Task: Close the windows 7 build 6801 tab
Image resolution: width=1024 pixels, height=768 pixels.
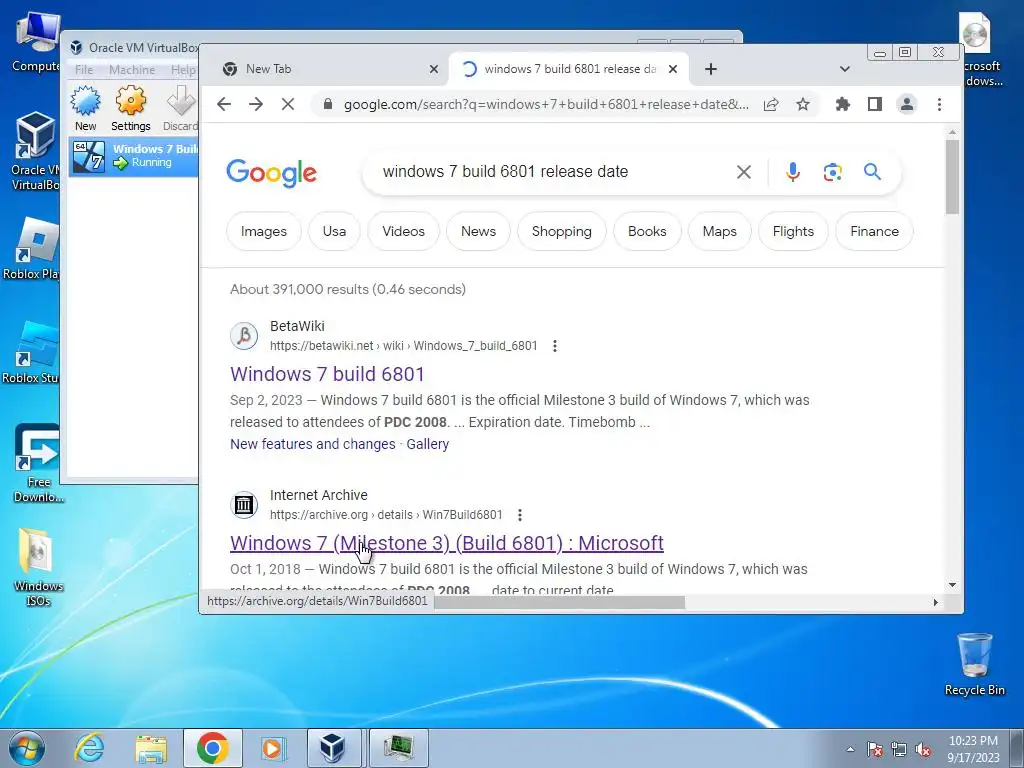Action: [673, 69]
